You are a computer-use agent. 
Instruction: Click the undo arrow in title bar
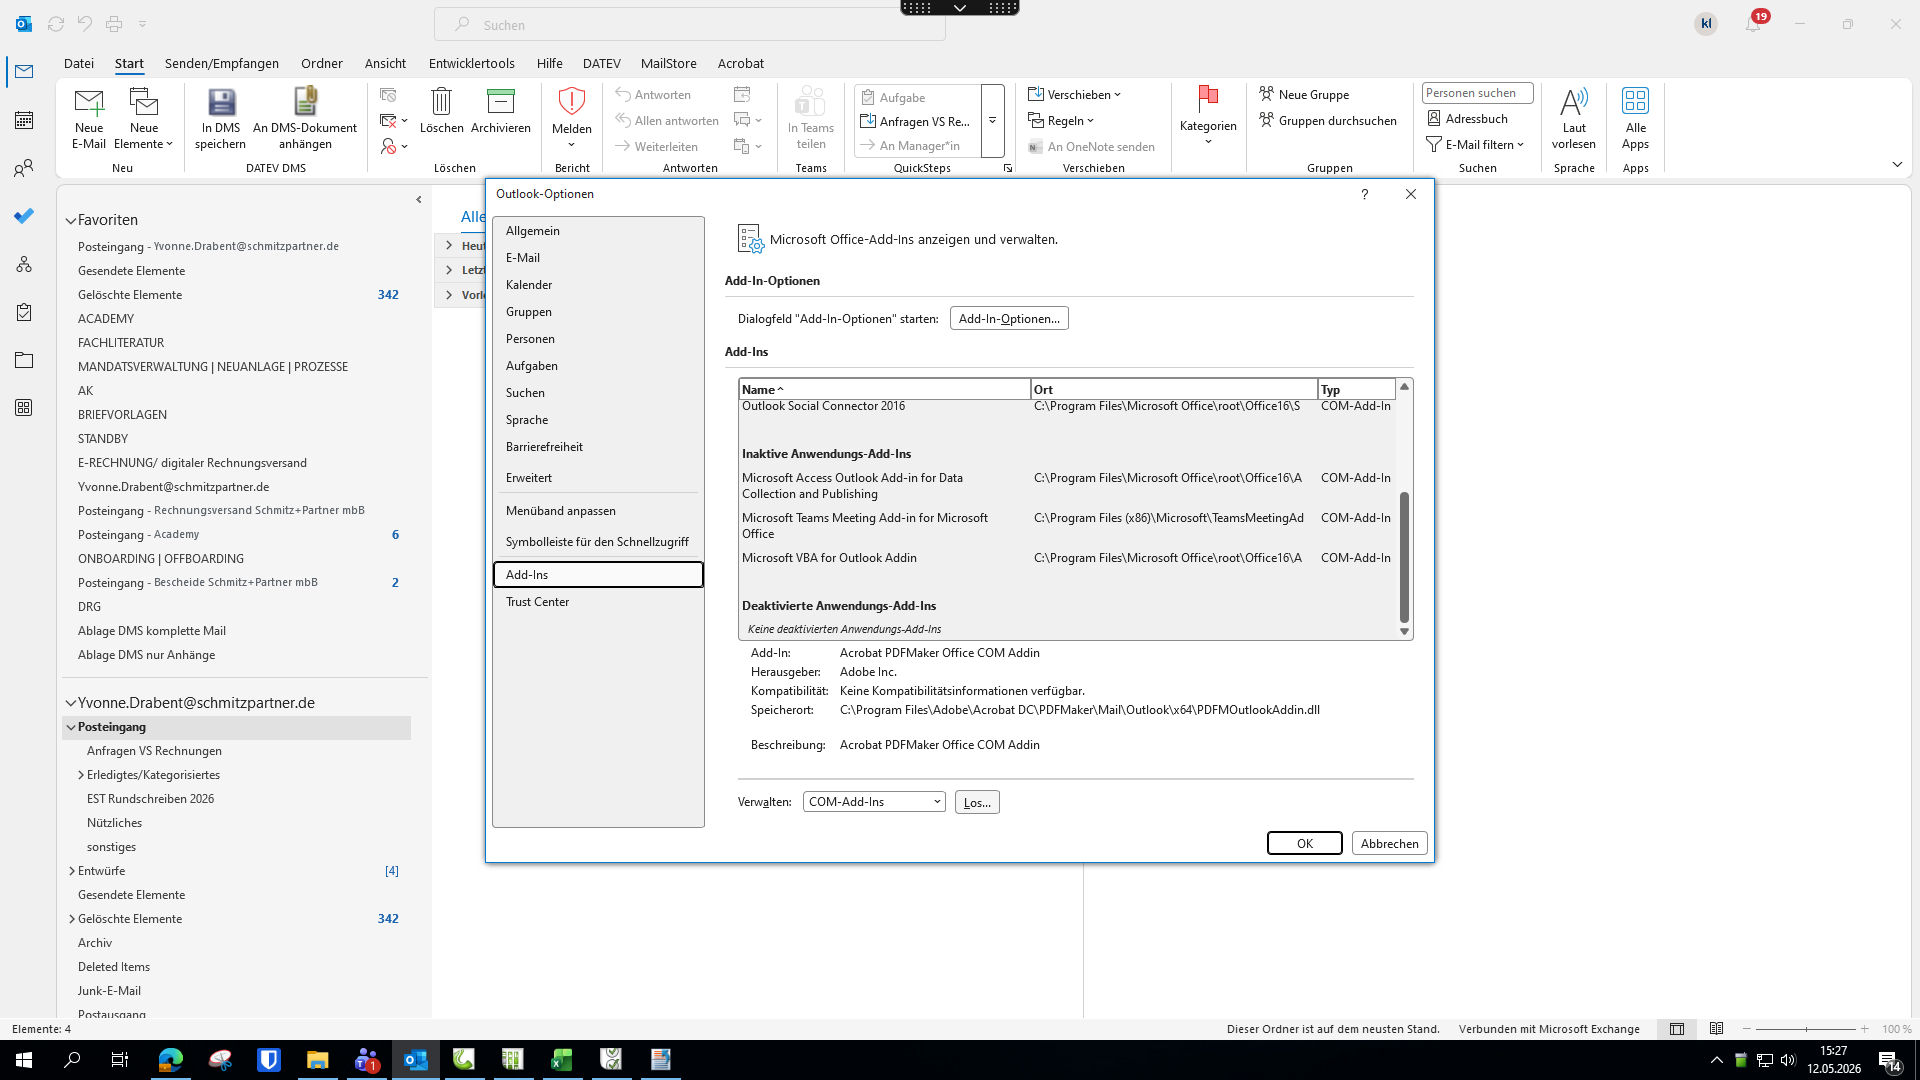click(85, 24)
